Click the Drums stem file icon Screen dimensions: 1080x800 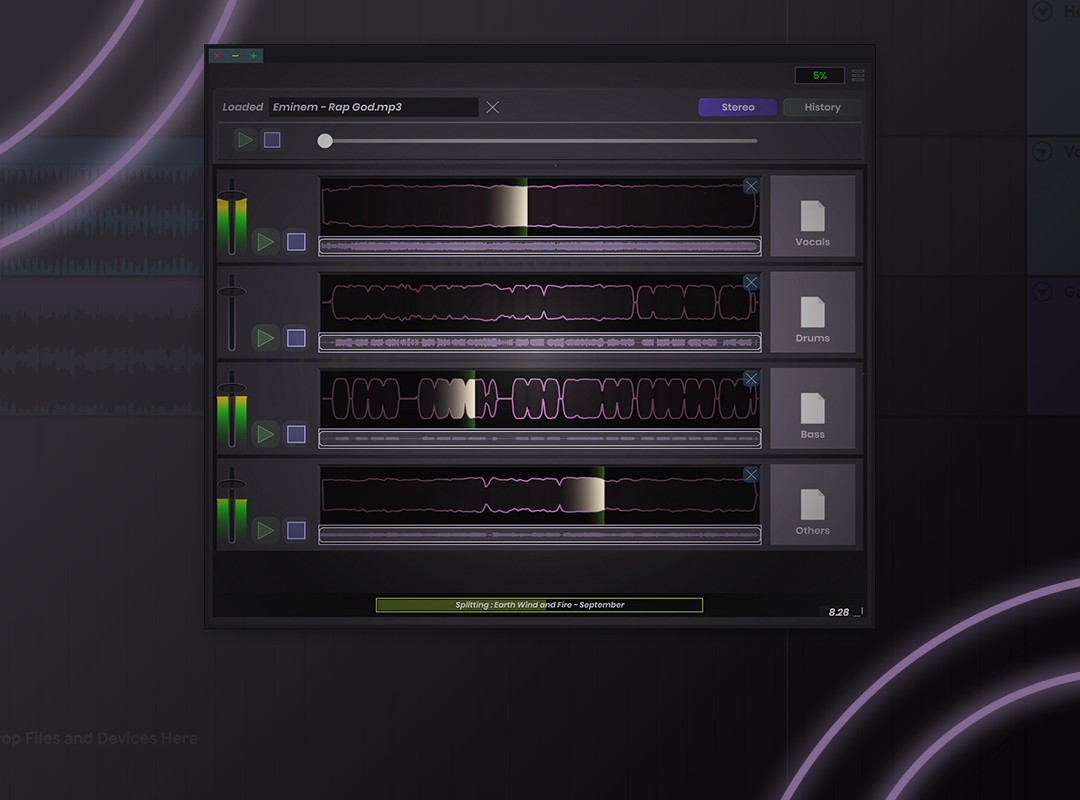[x=812, y=312]
